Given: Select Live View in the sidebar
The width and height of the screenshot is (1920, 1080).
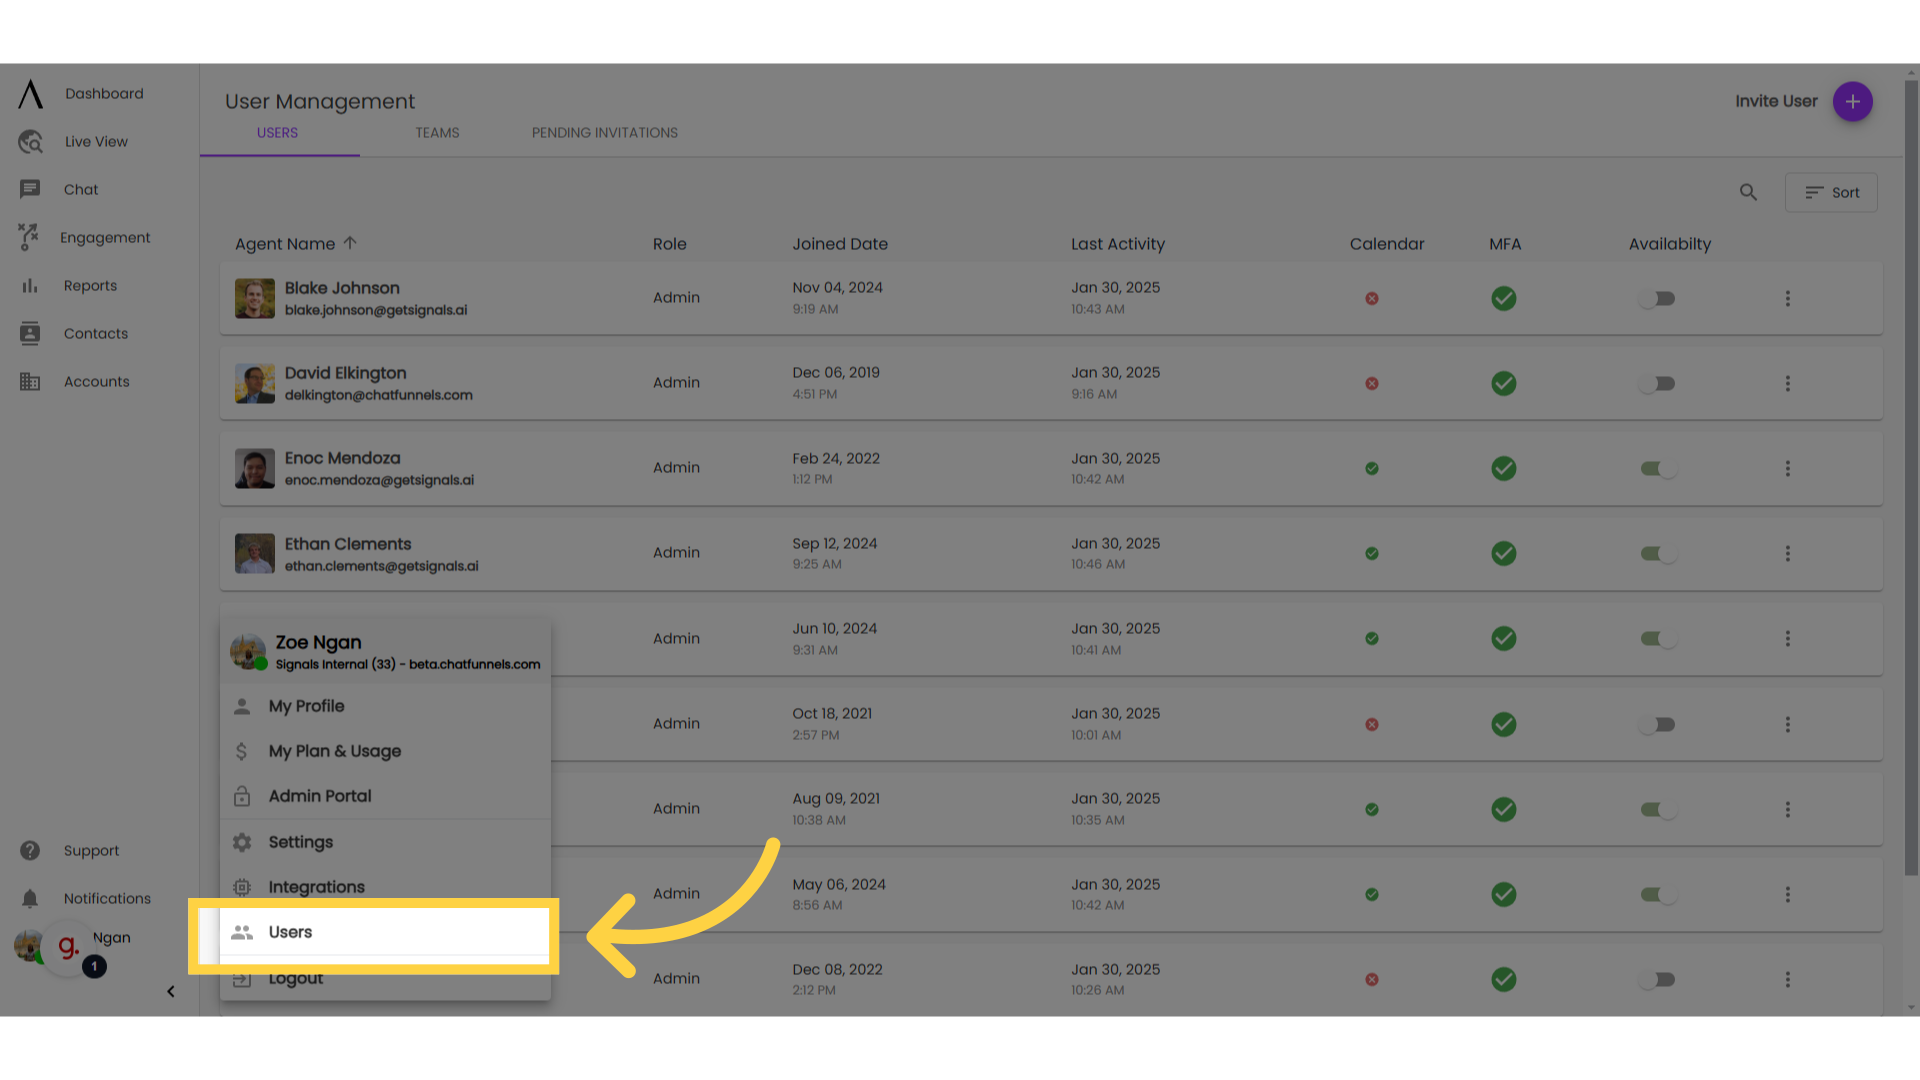Looking at the screenshot, I should click(x=95, y=141).
